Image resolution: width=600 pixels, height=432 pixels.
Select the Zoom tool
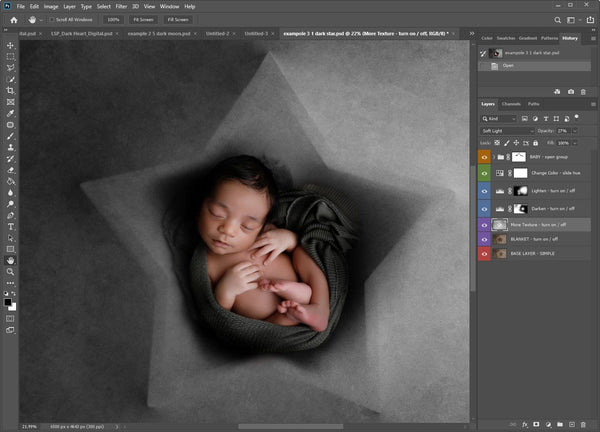10,271
